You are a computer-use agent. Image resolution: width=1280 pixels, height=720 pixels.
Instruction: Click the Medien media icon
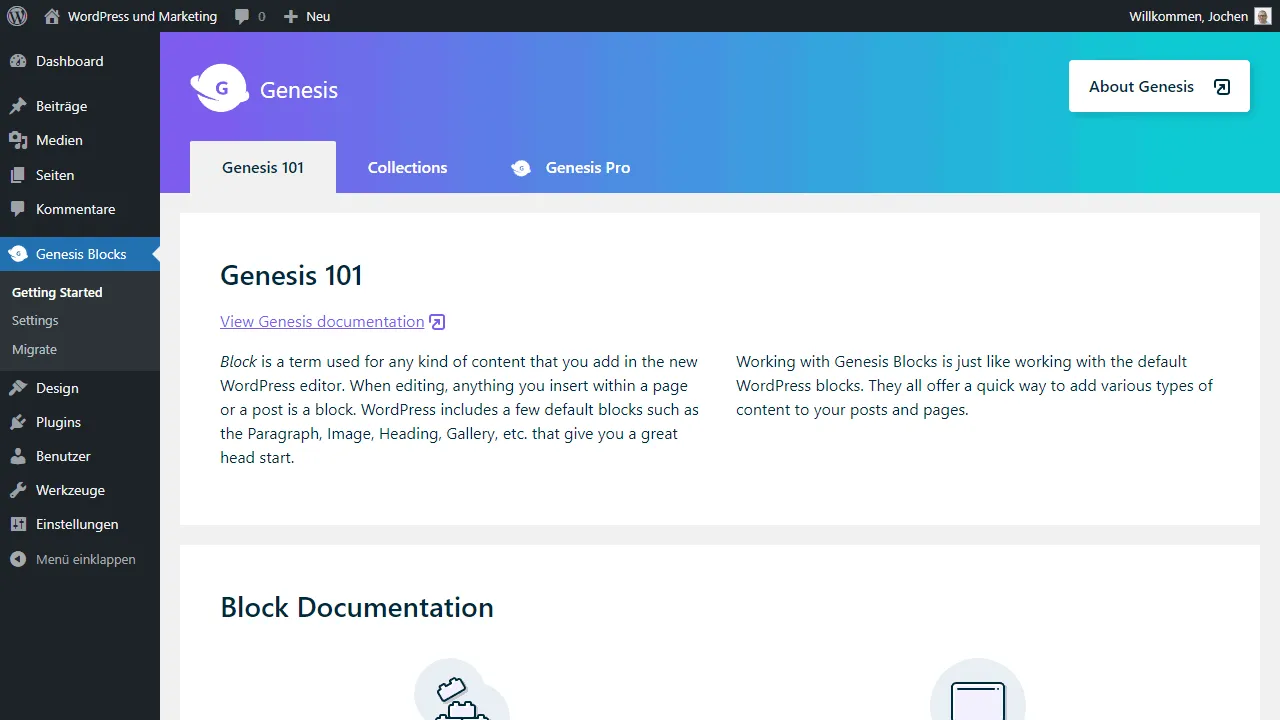[x=18, y=140]
